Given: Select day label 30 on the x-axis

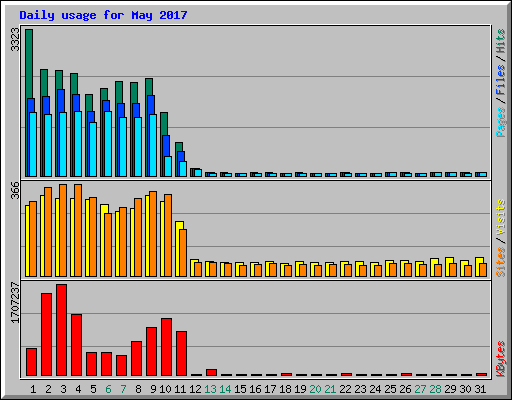Looking at the screenshot, I should (465, 389).
